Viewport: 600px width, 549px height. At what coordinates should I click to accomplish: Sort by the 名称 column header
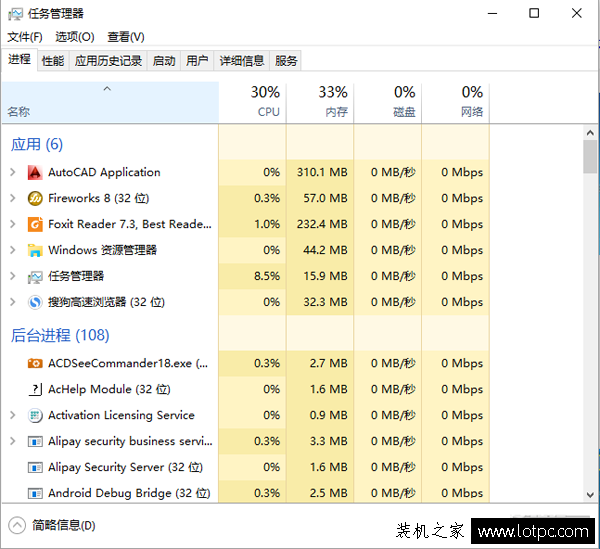pos(110,103)
